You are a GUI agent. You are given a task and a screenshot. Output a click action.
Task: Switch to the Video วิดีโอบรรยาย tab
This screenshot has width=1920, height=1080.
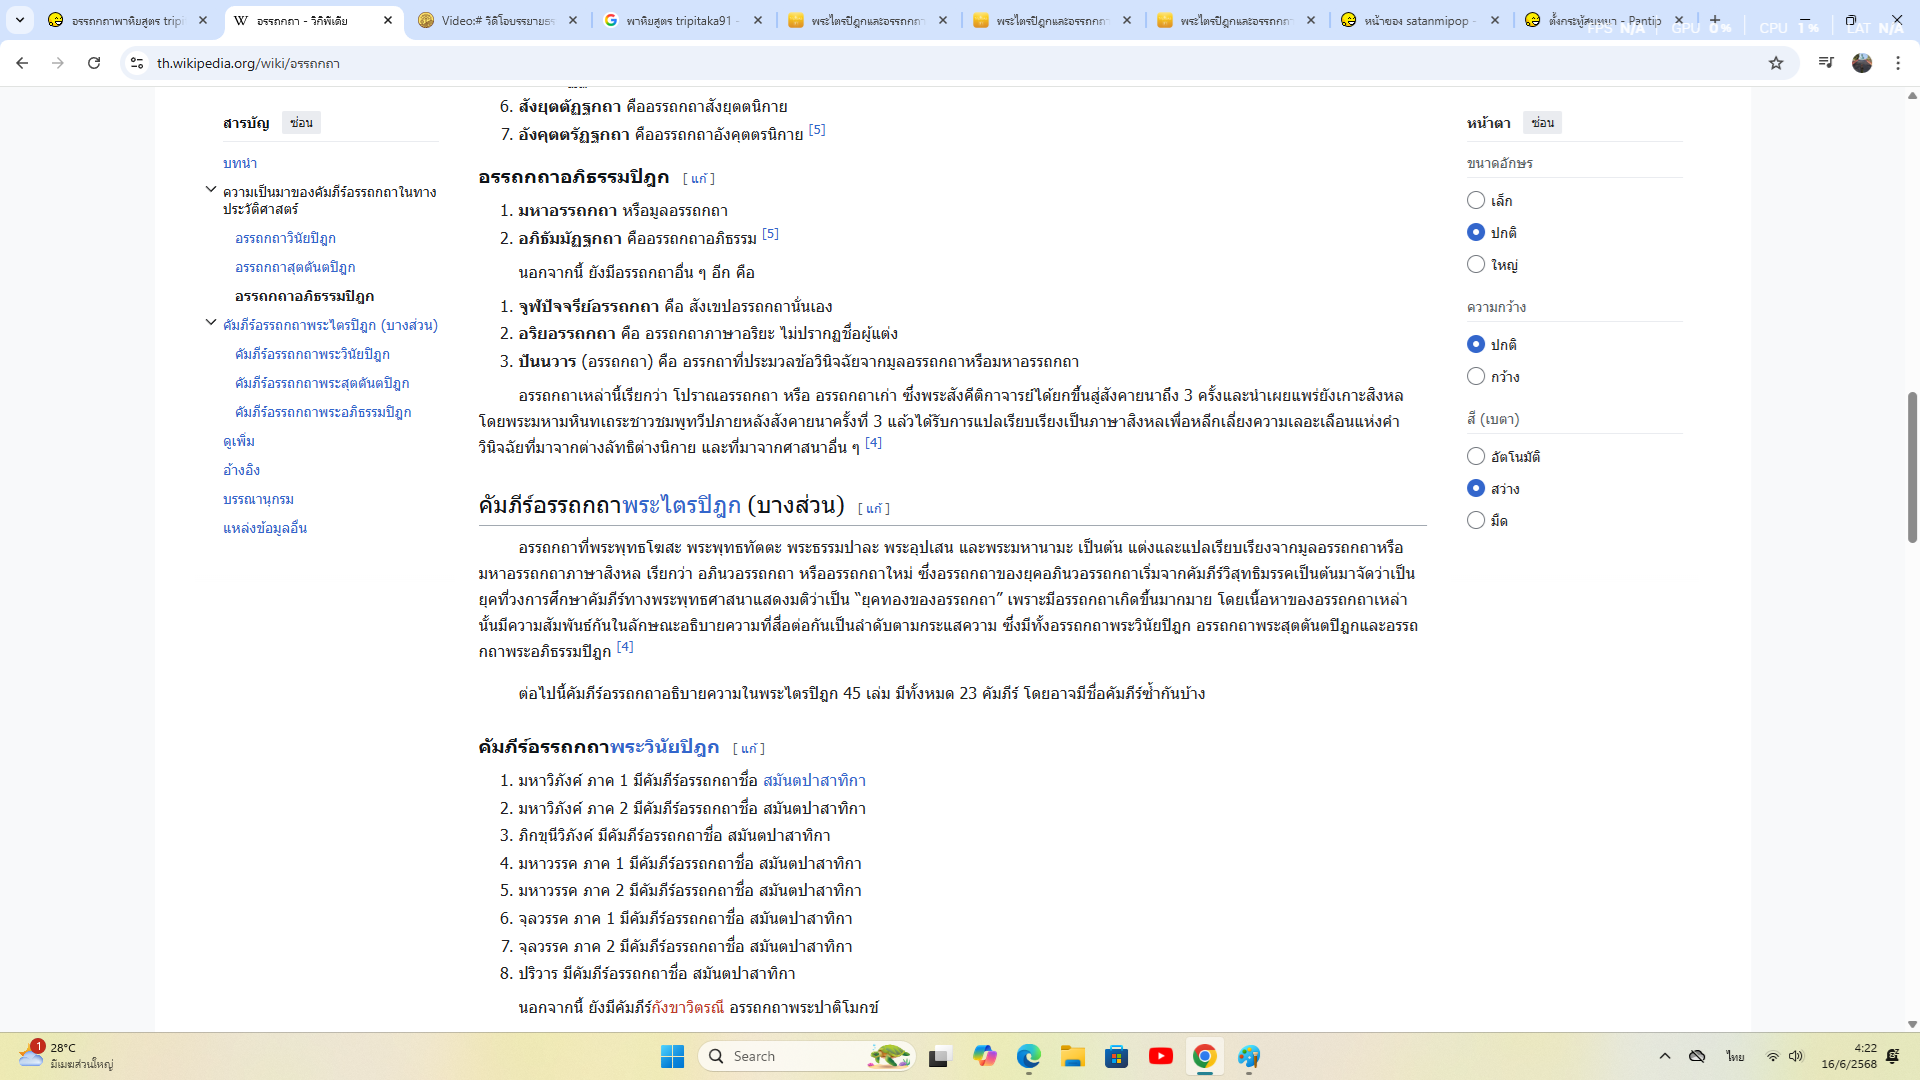click(x=497, y=20)
